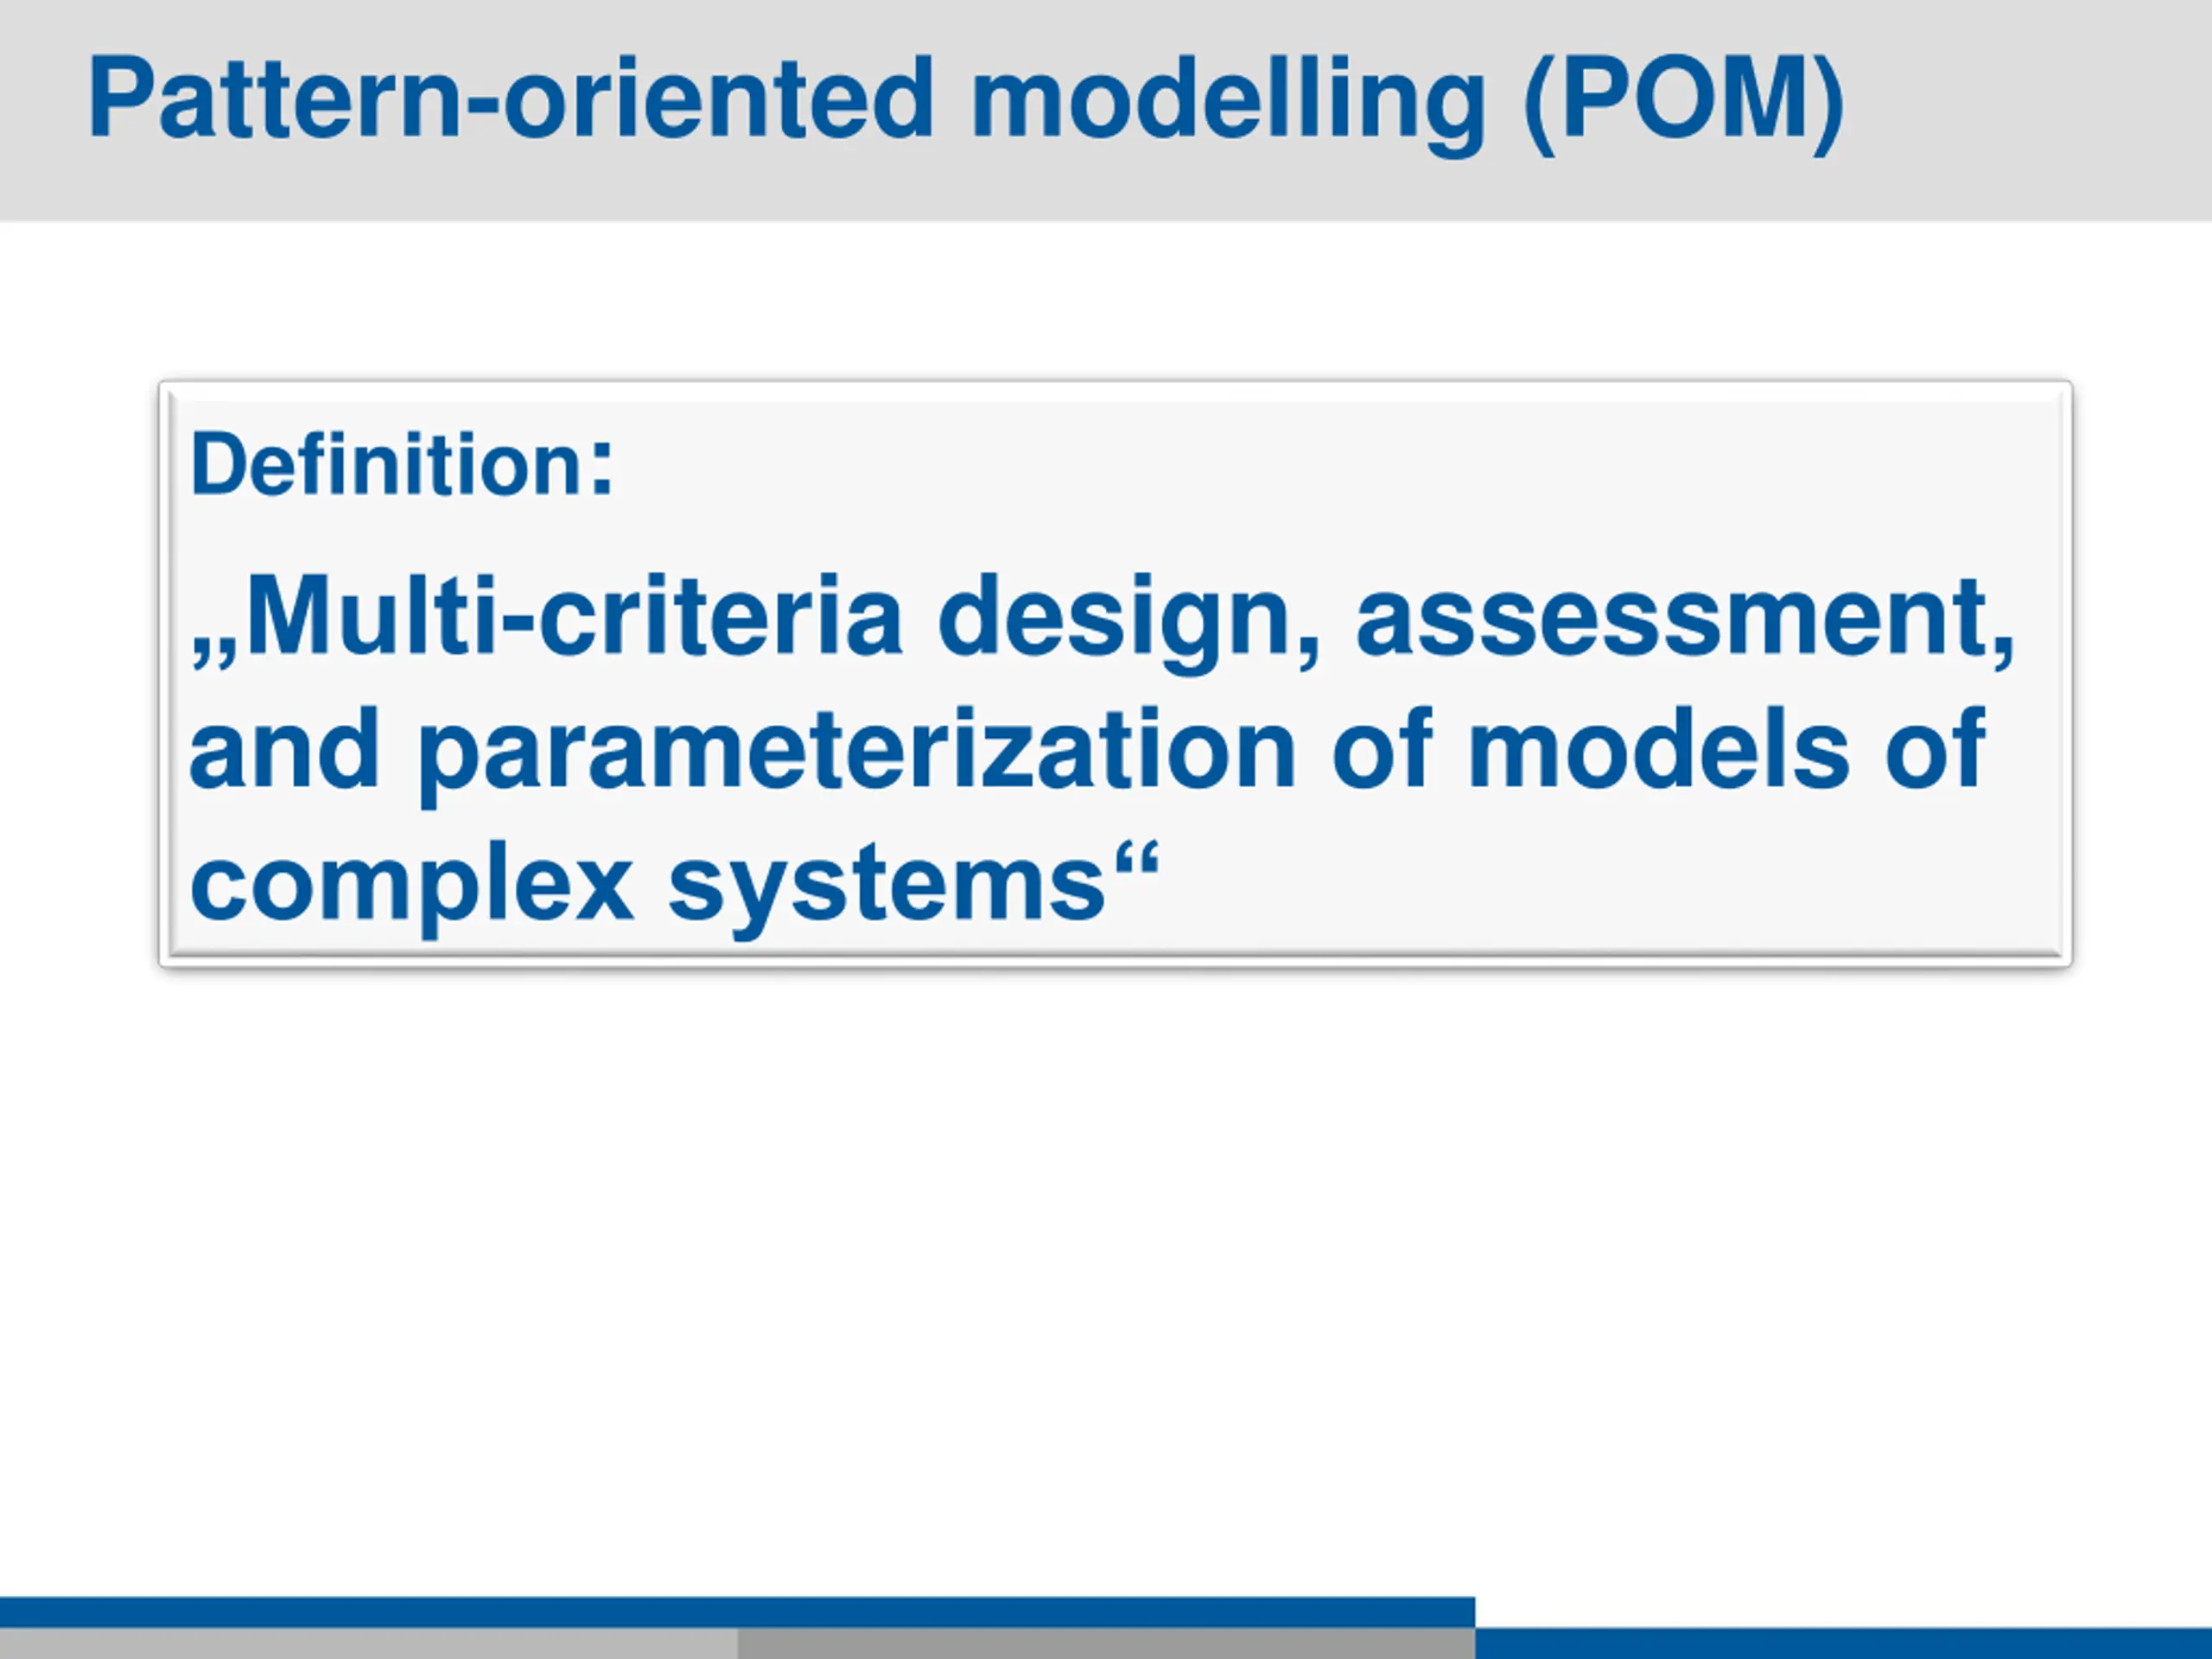Click the word "Multi-criteria" in the quote
Screen dimensions: 2212x1659
(x=574, y=616)
